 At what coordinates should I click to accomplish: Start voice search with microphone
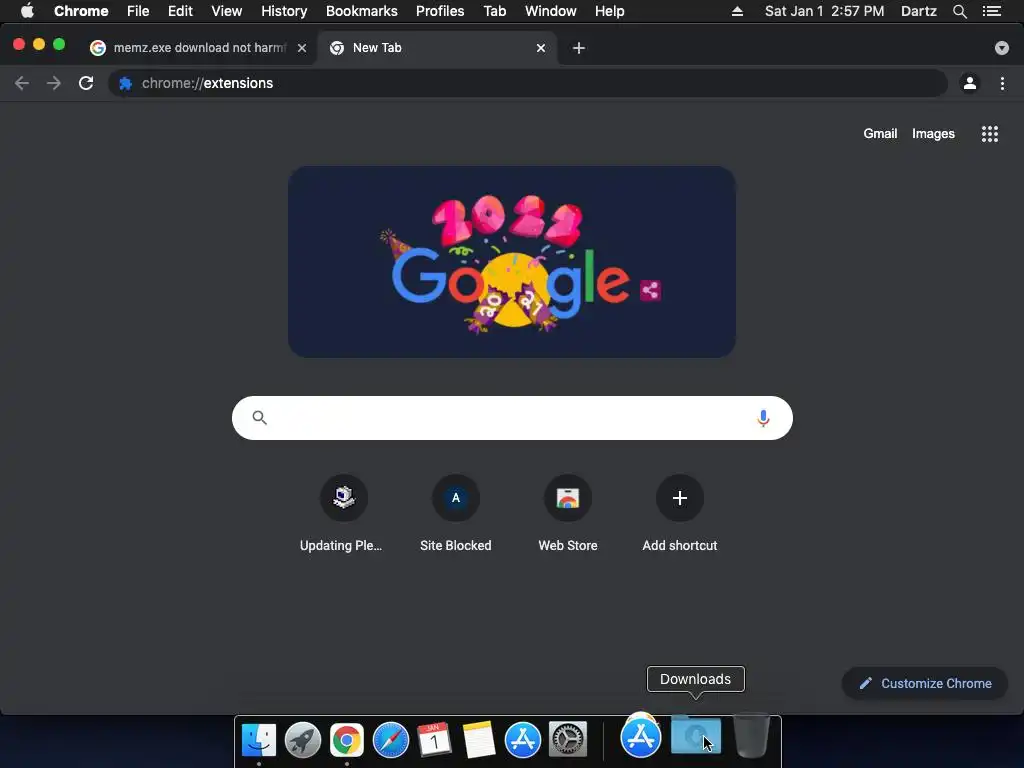763,418
